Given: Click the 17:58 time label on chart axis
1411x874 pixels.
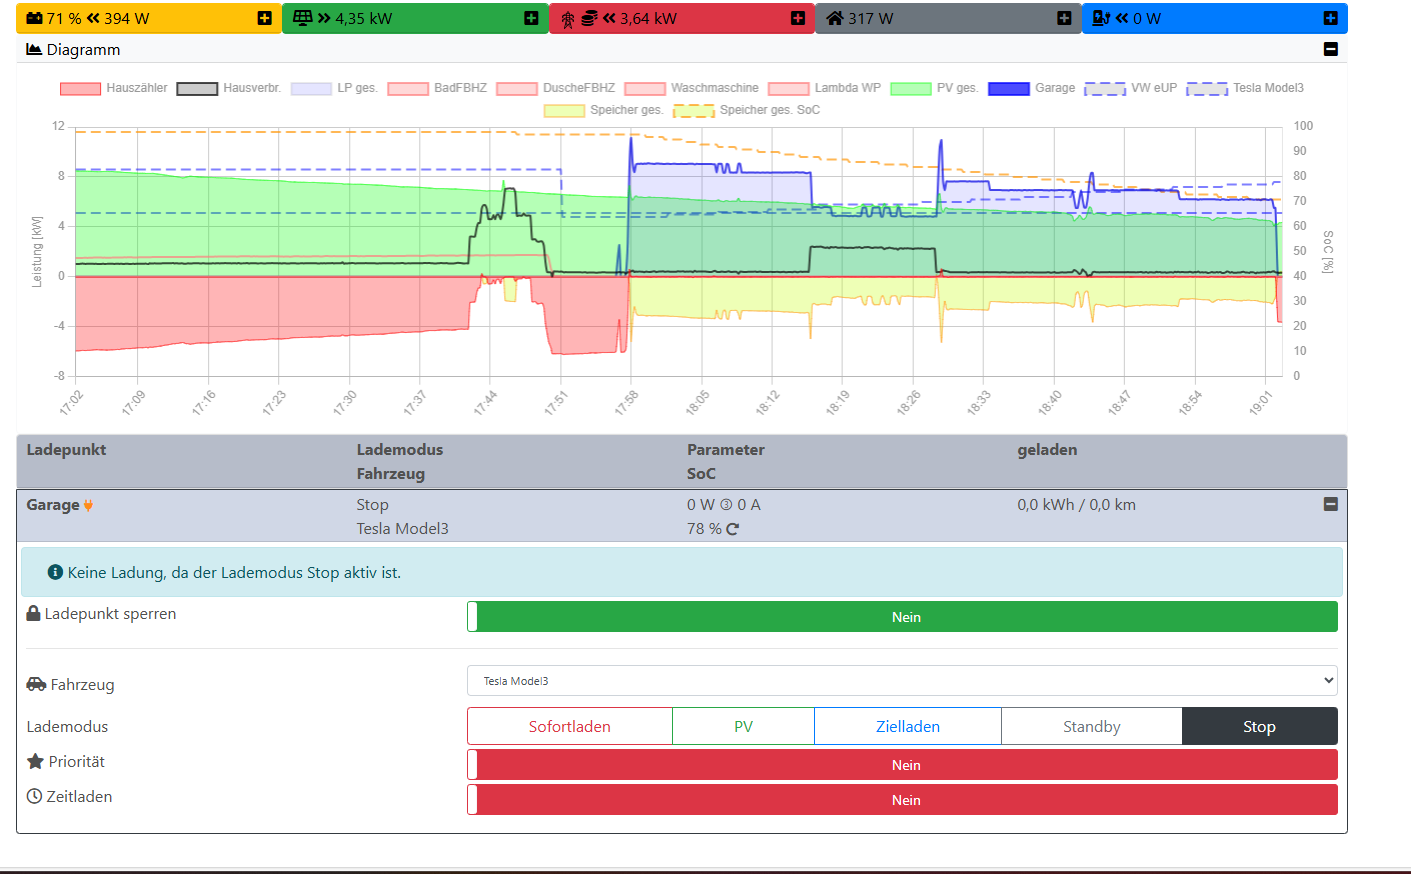Looking at the screenshot, I should click(626, 403).
